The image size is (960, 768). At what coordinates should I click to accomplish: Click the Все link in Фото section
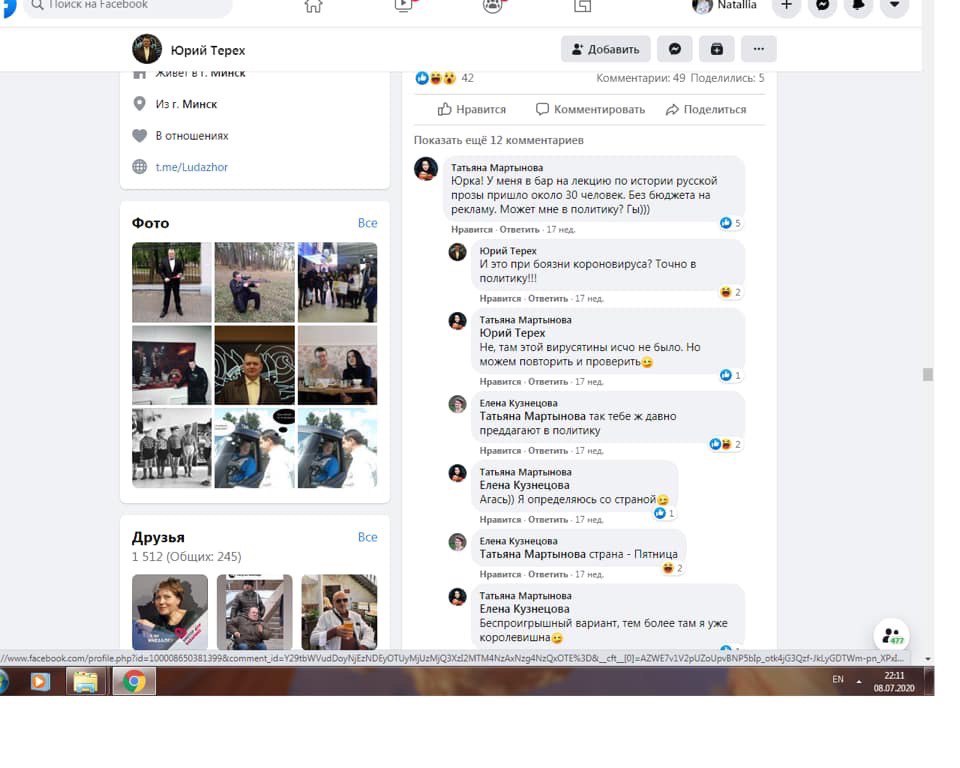click(367, 223)
